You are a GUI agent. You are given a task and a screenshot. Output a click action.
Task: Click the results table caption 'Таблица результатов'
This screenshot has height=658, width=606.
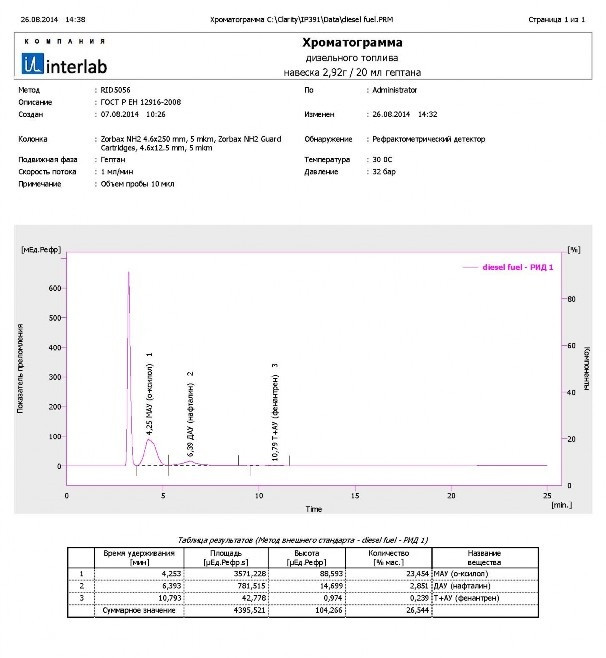click(x=303, y=540)
